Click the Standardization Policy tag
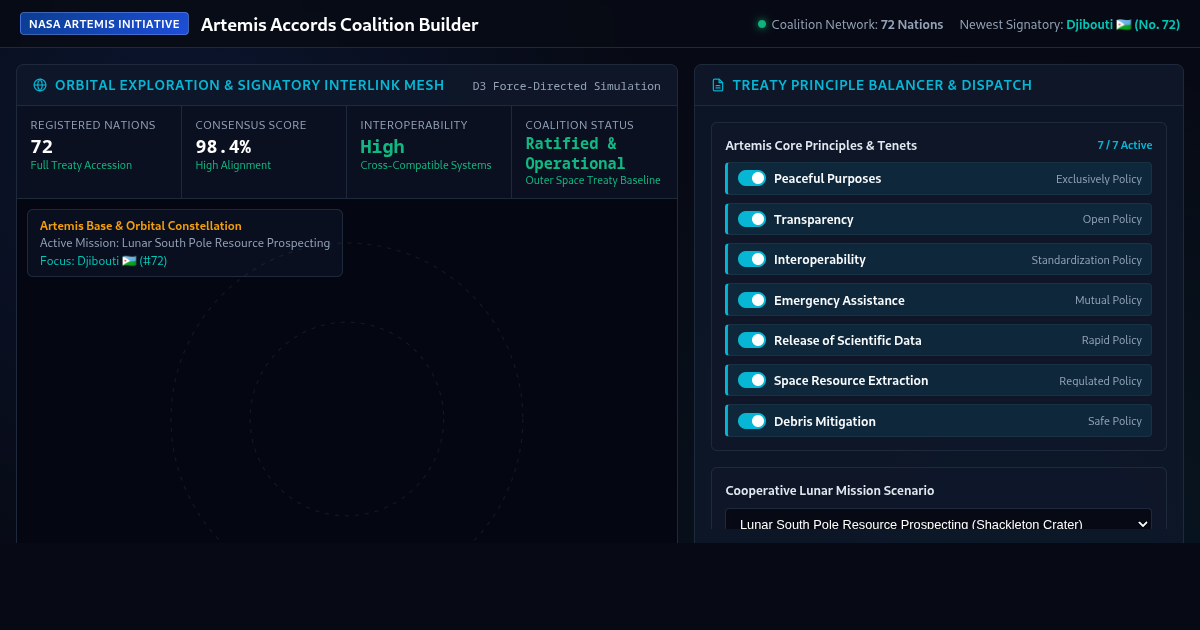 coord(1086,260)
